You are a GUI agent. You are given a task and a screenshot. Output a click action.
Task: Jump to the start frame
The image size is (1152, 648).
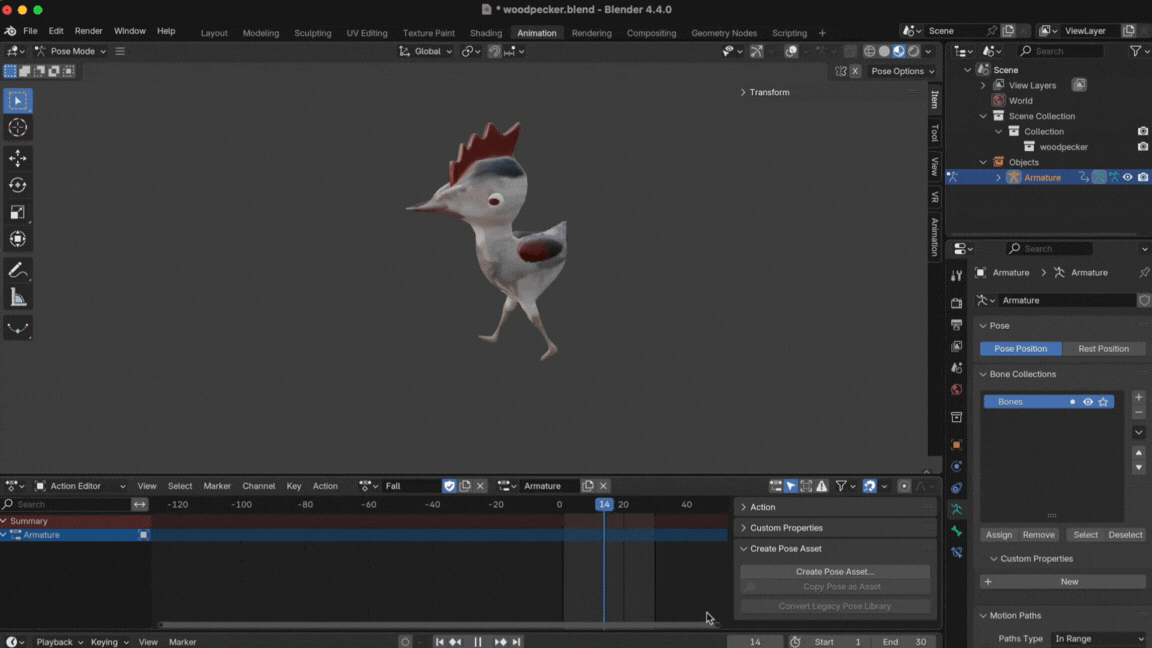coord(439,641)
